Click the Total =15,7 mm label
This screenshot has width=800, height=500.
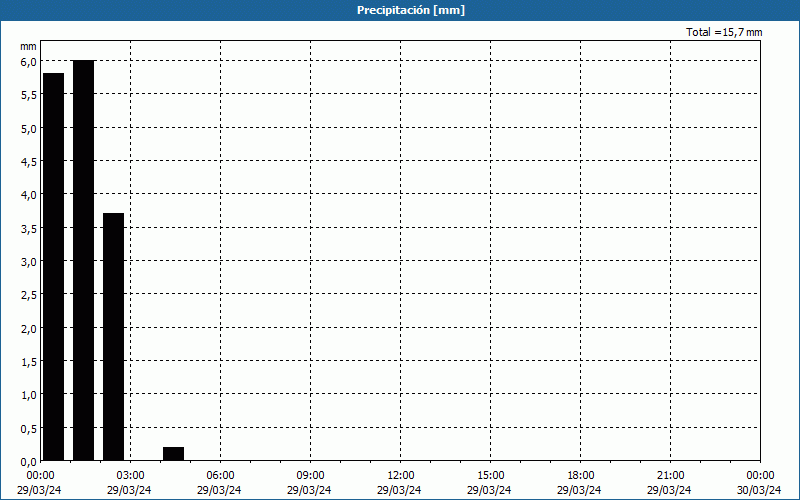724,32
